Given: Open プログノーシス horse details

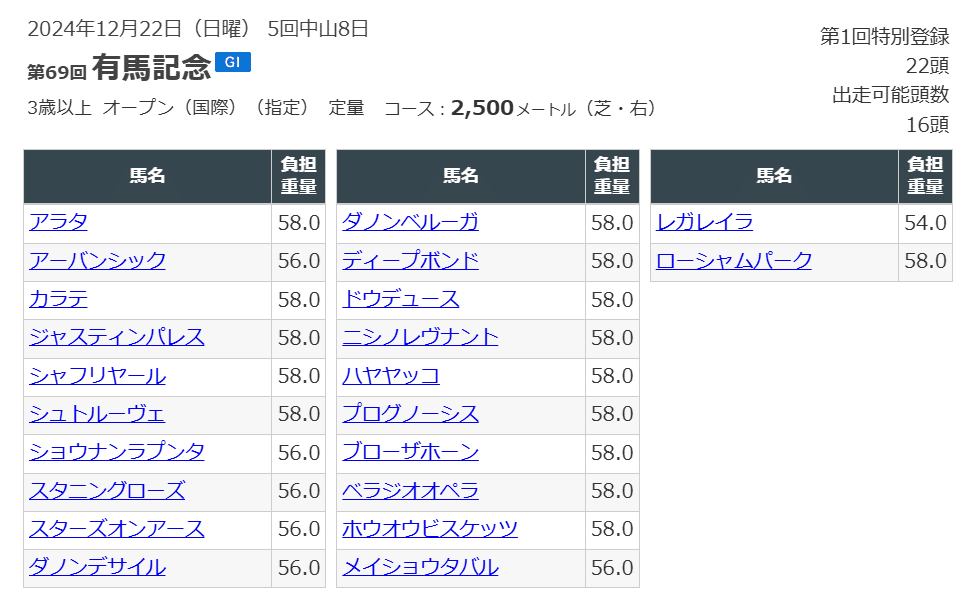Looking at the screenshot, I should (x=411, y=414).
